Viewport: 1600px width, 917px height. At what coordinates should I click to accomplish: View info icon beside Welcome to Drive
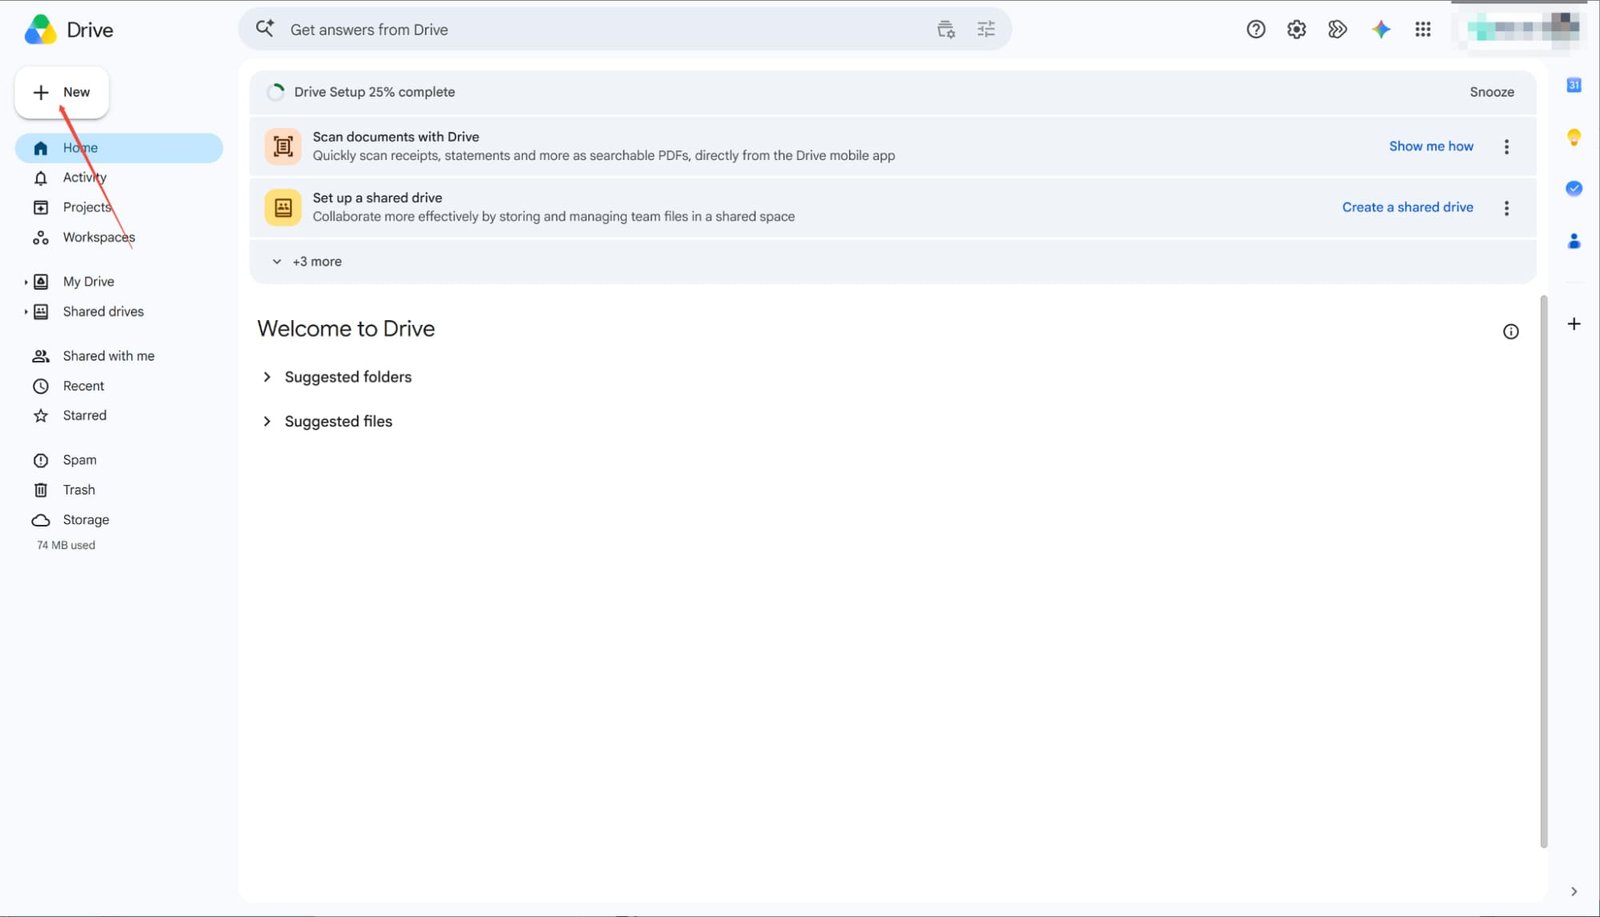[1511, 332]
